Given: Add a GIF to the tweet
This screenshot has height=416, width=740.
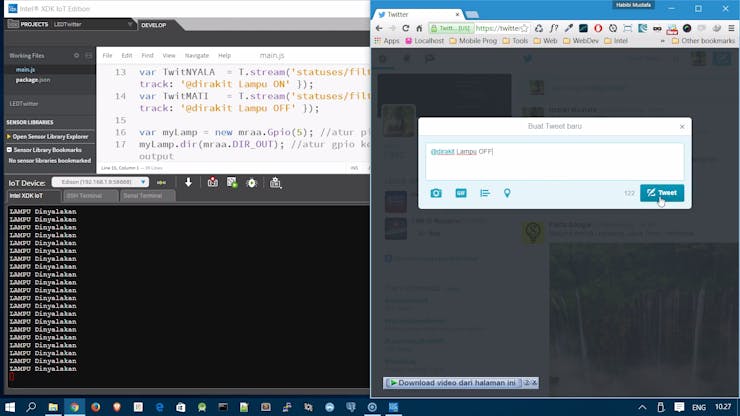Looking at the screenshot, I should [461, 193].
